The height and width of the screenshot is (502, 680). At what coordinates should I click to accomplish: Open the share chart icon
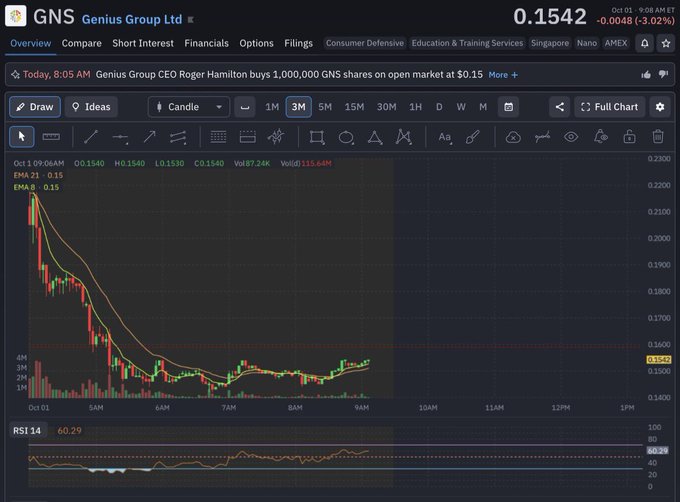coord(559,107)
